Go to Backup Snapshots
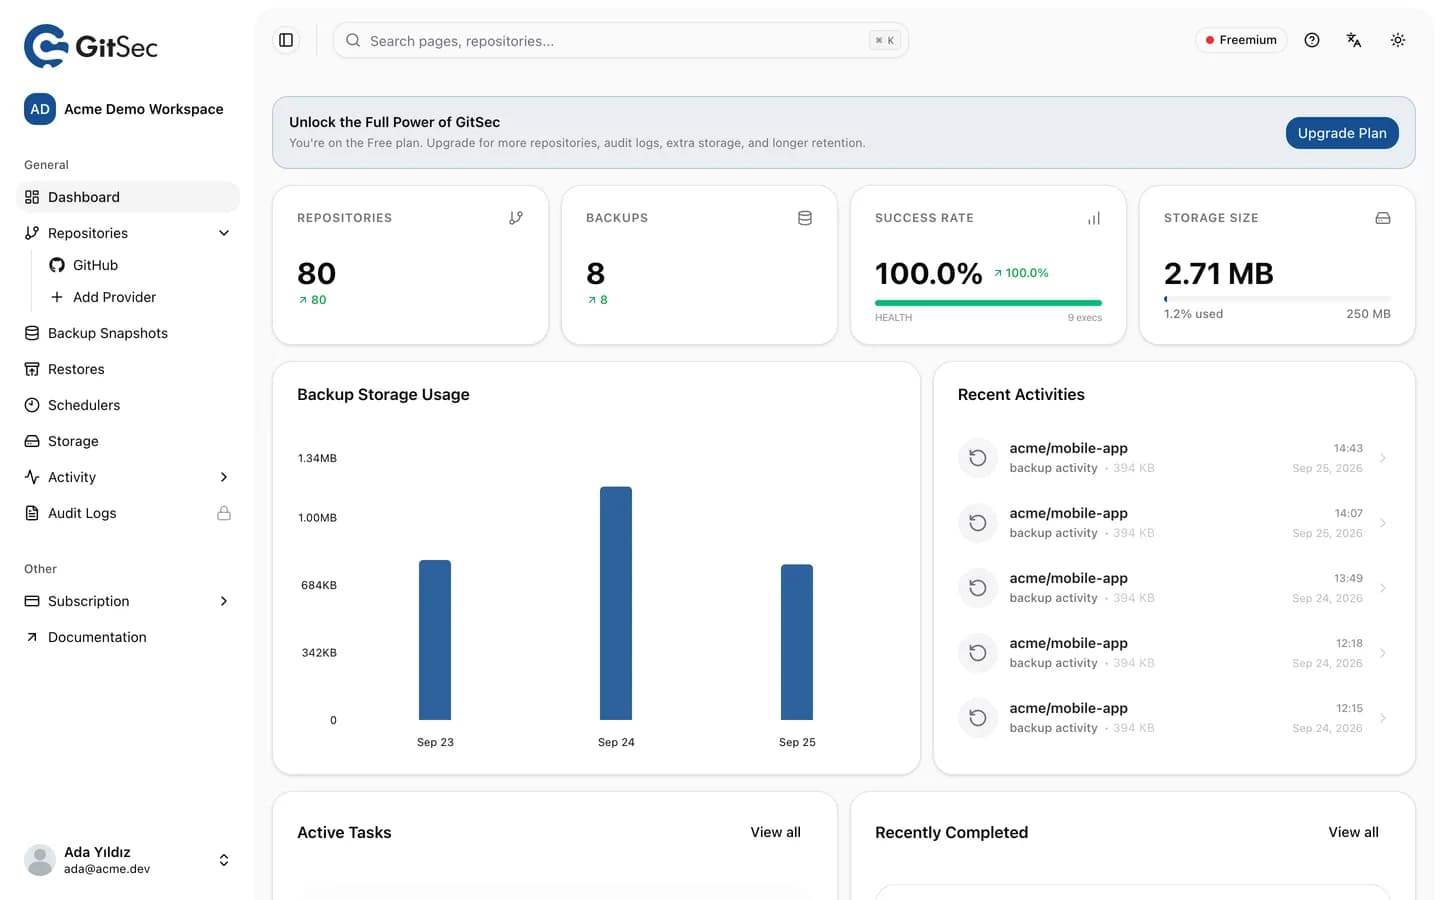 (x=128, y=333)
